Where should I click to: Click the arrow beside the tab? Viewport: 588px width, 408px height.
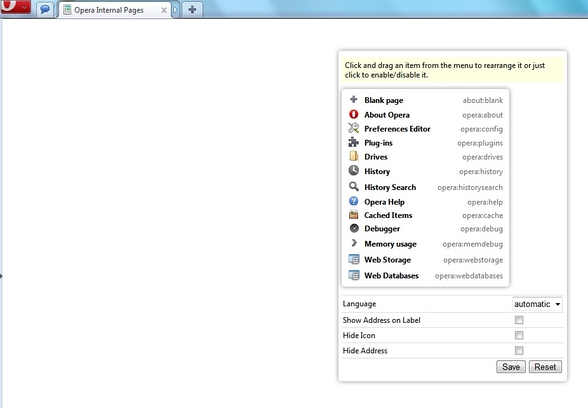(175, 10)
